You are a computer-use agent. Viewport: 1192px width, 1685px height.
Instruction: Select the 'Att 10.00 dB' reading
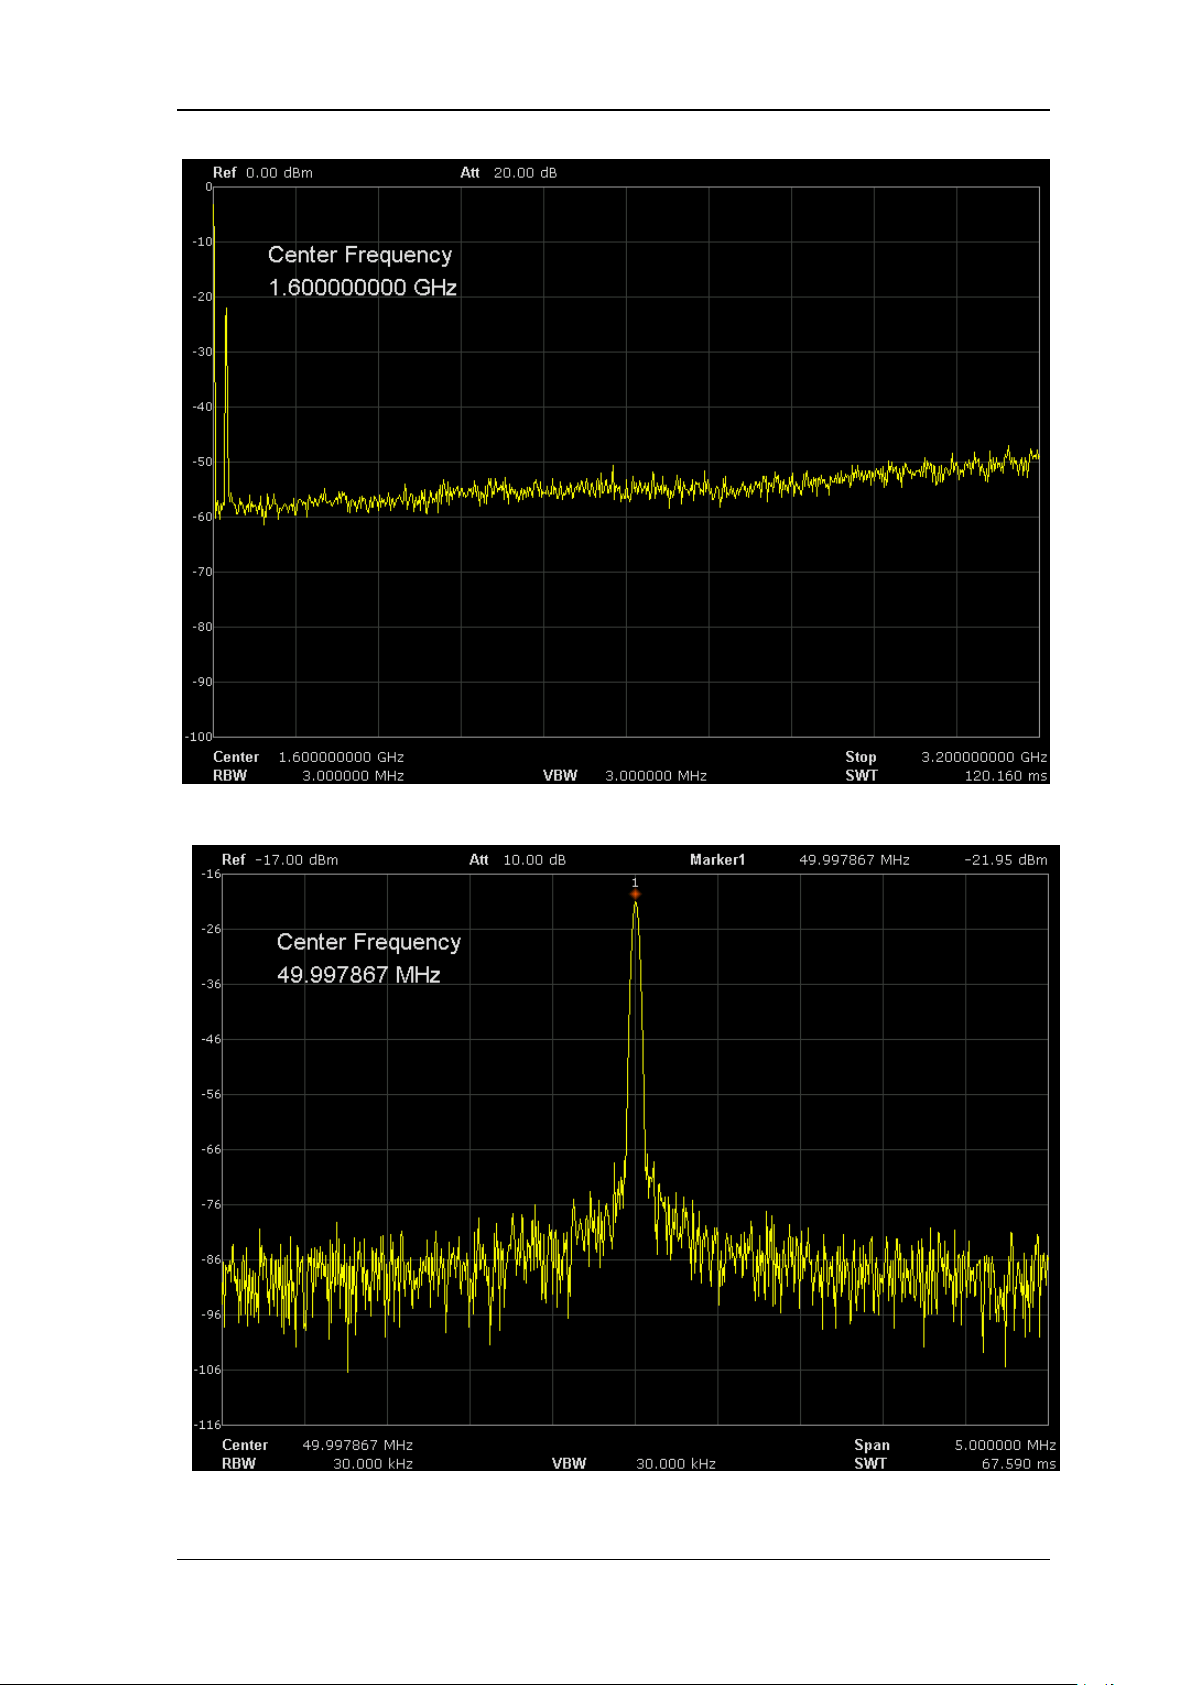[x=517, y=860]
